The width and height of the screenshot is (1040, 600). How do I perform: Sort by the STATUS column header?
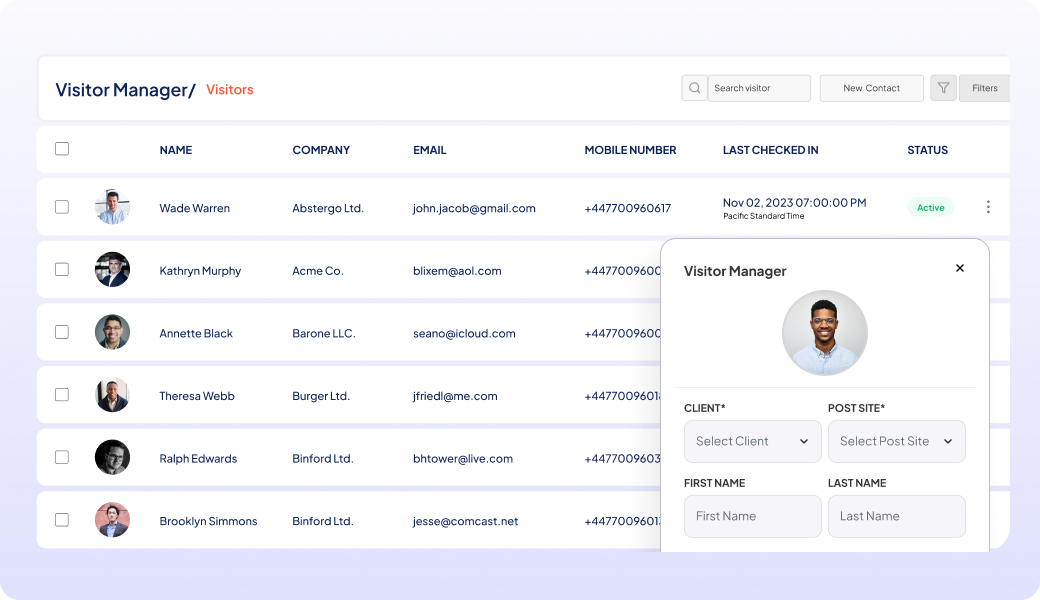click(x=927, y=150)
